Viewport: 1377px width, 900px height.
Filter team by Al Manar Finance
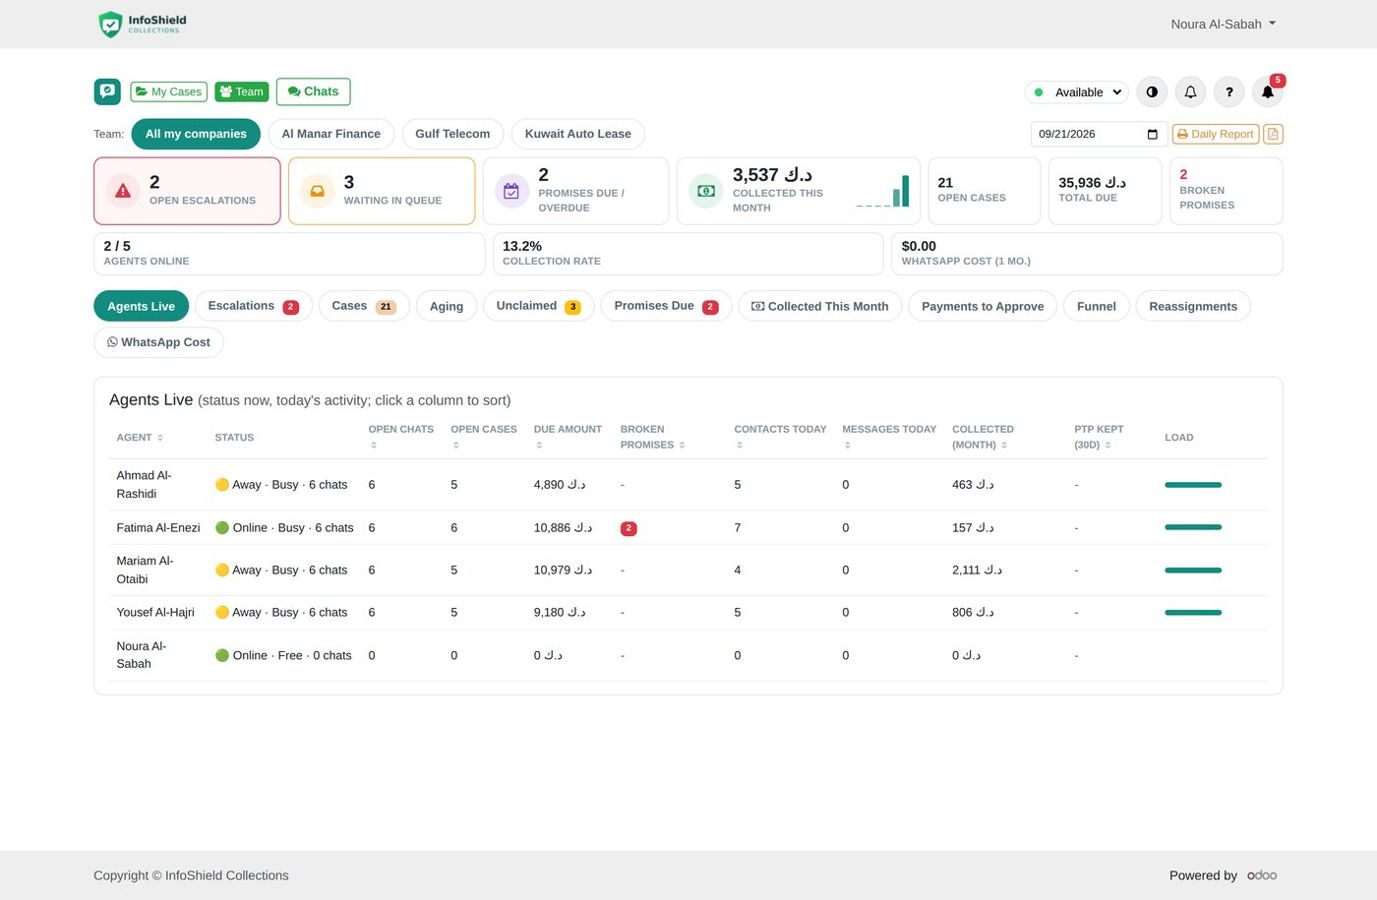331,134
